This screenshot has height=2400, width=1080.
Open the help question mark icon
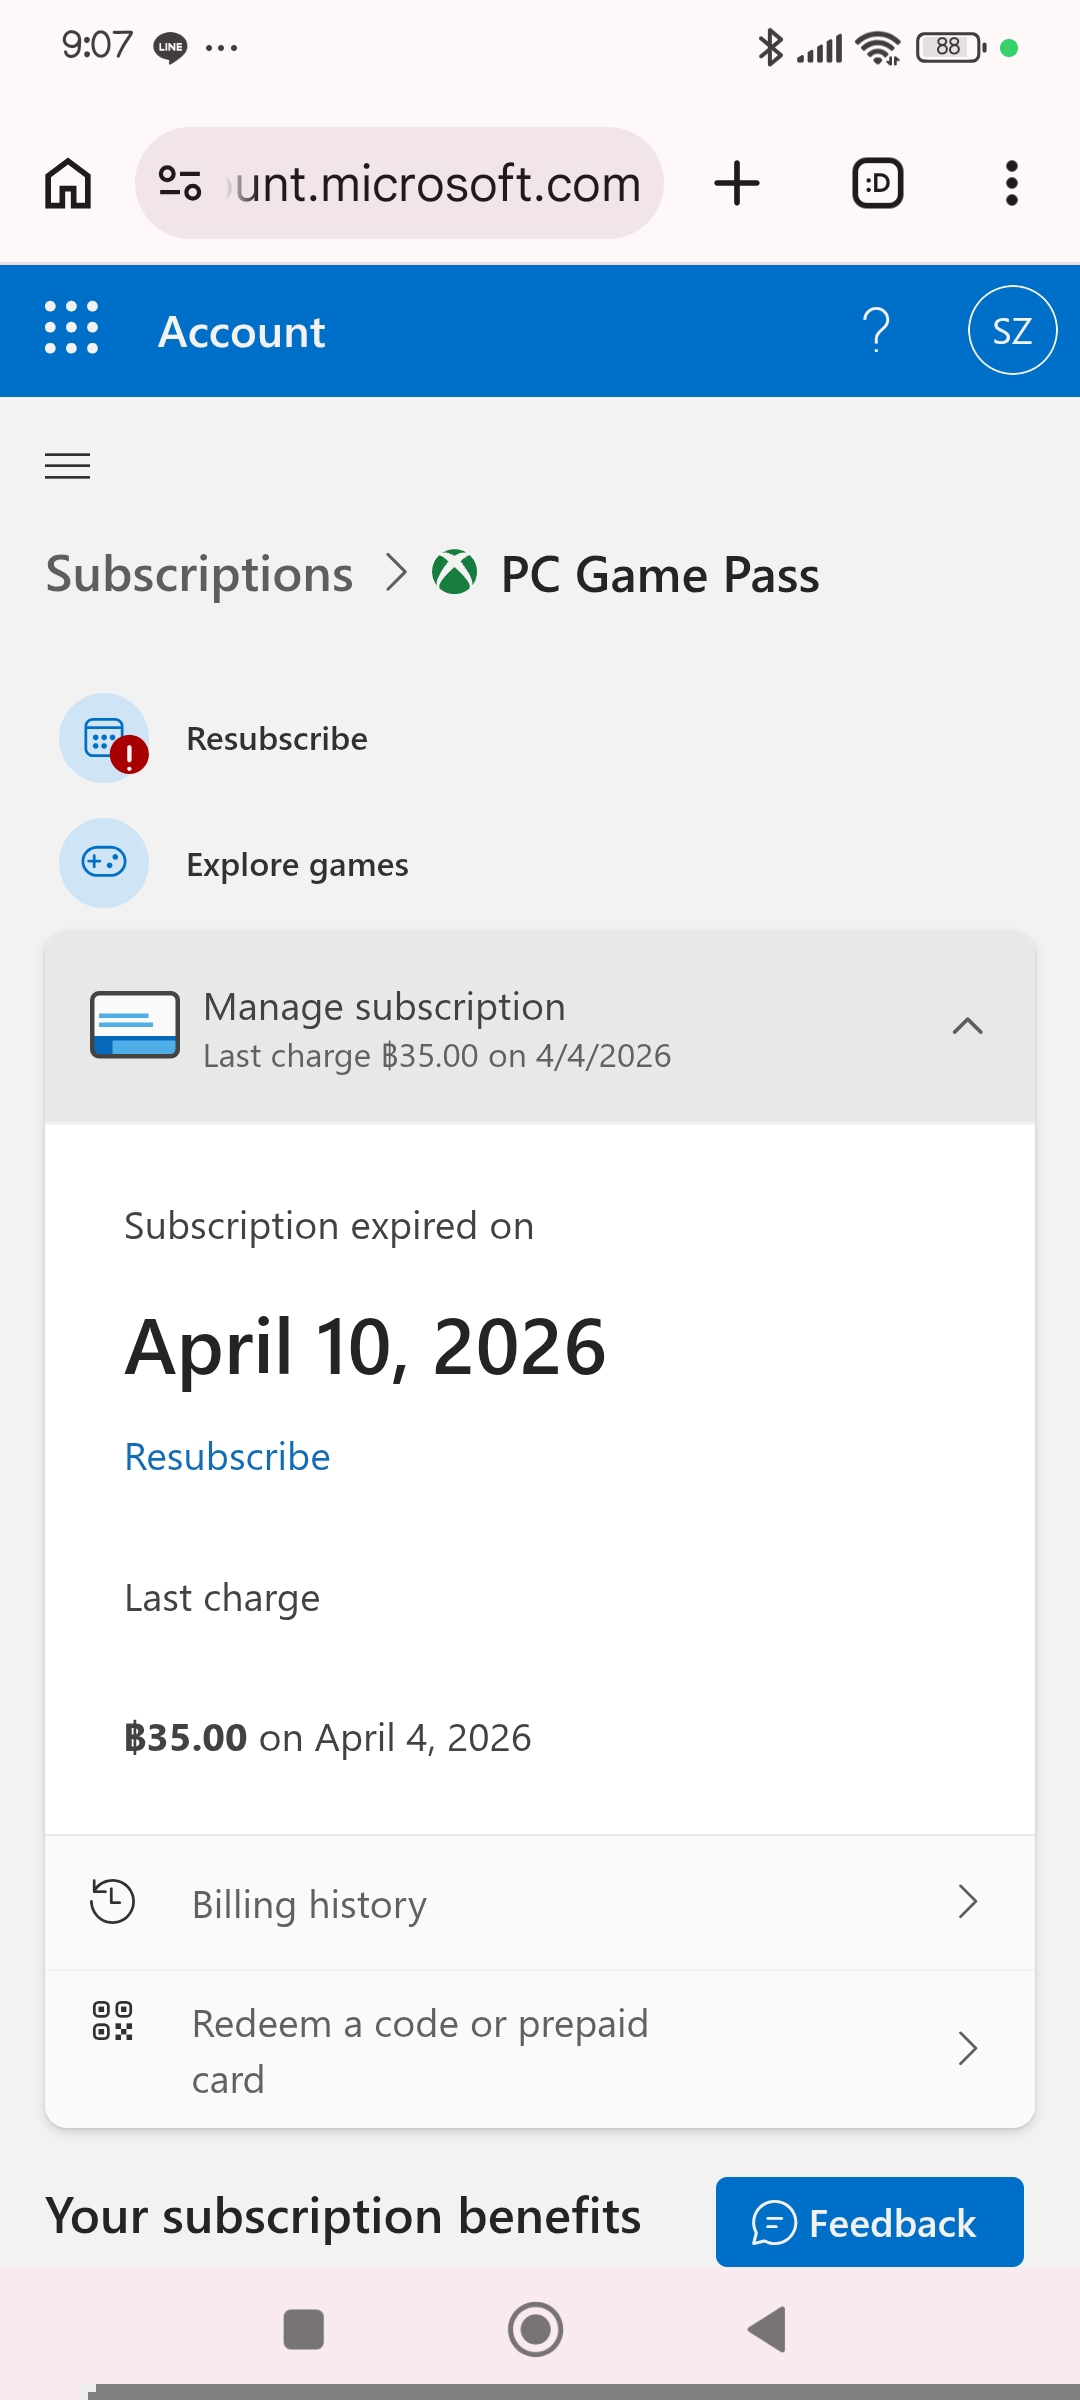pos(876,330)
